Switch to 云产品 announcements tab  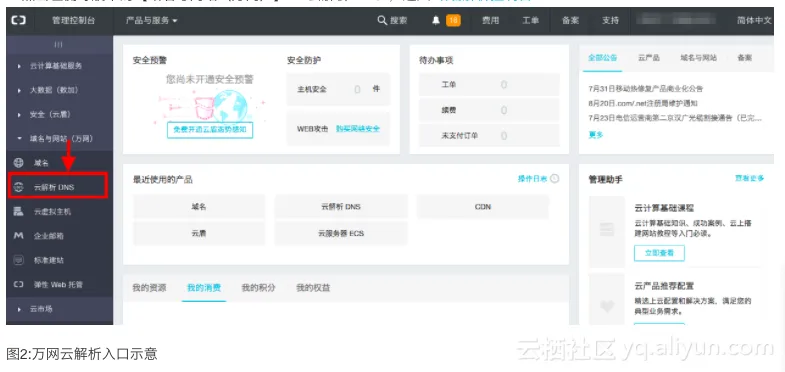pos(648,58)
